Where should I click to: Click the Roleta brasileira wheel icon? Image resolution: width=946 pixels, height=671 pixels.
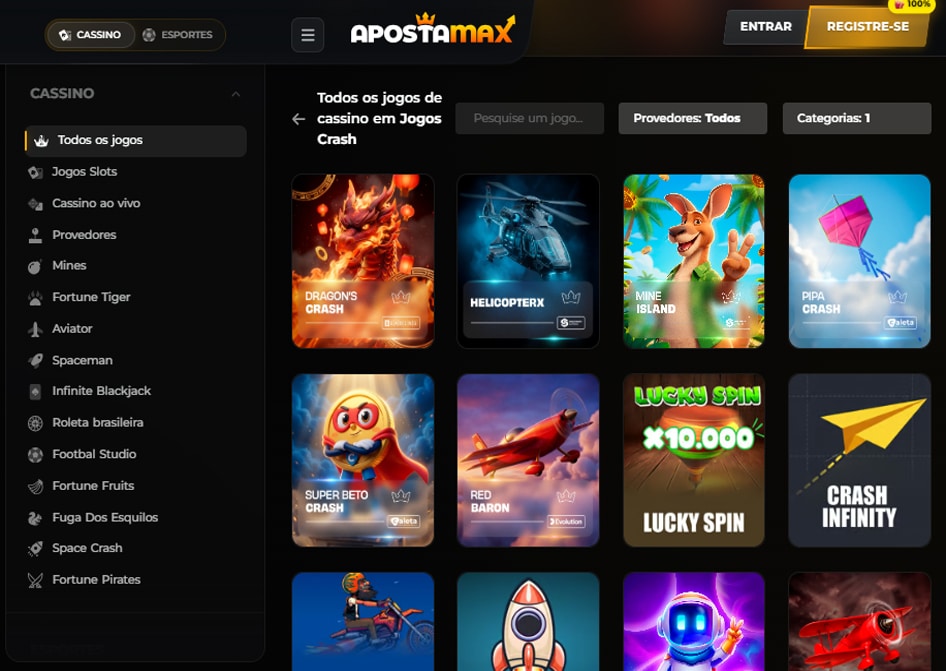tap(36, 424)
